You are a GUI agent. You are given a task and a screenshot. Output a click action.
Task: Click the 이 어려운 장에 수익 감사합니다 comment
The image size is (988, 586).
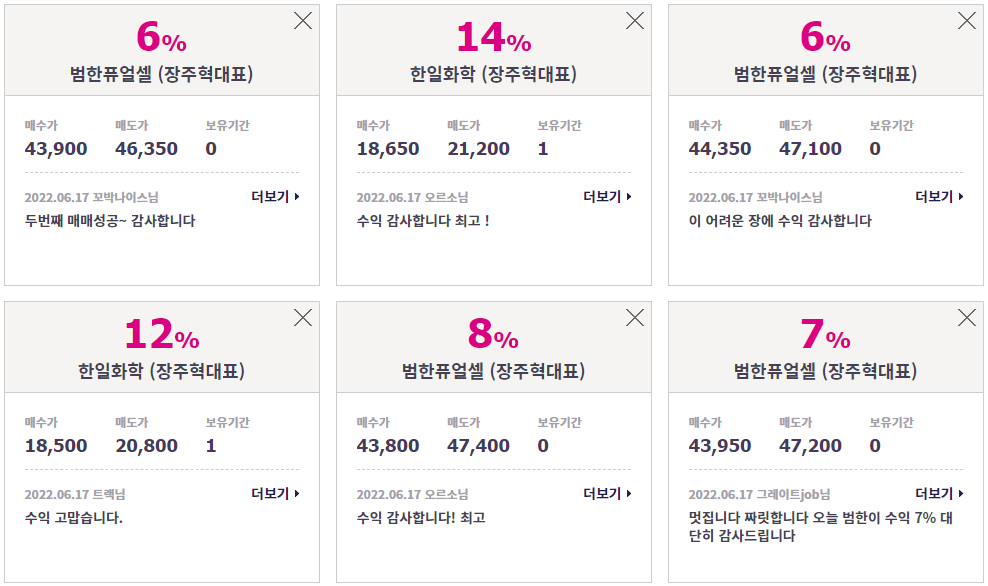click(x=780, y=221)
